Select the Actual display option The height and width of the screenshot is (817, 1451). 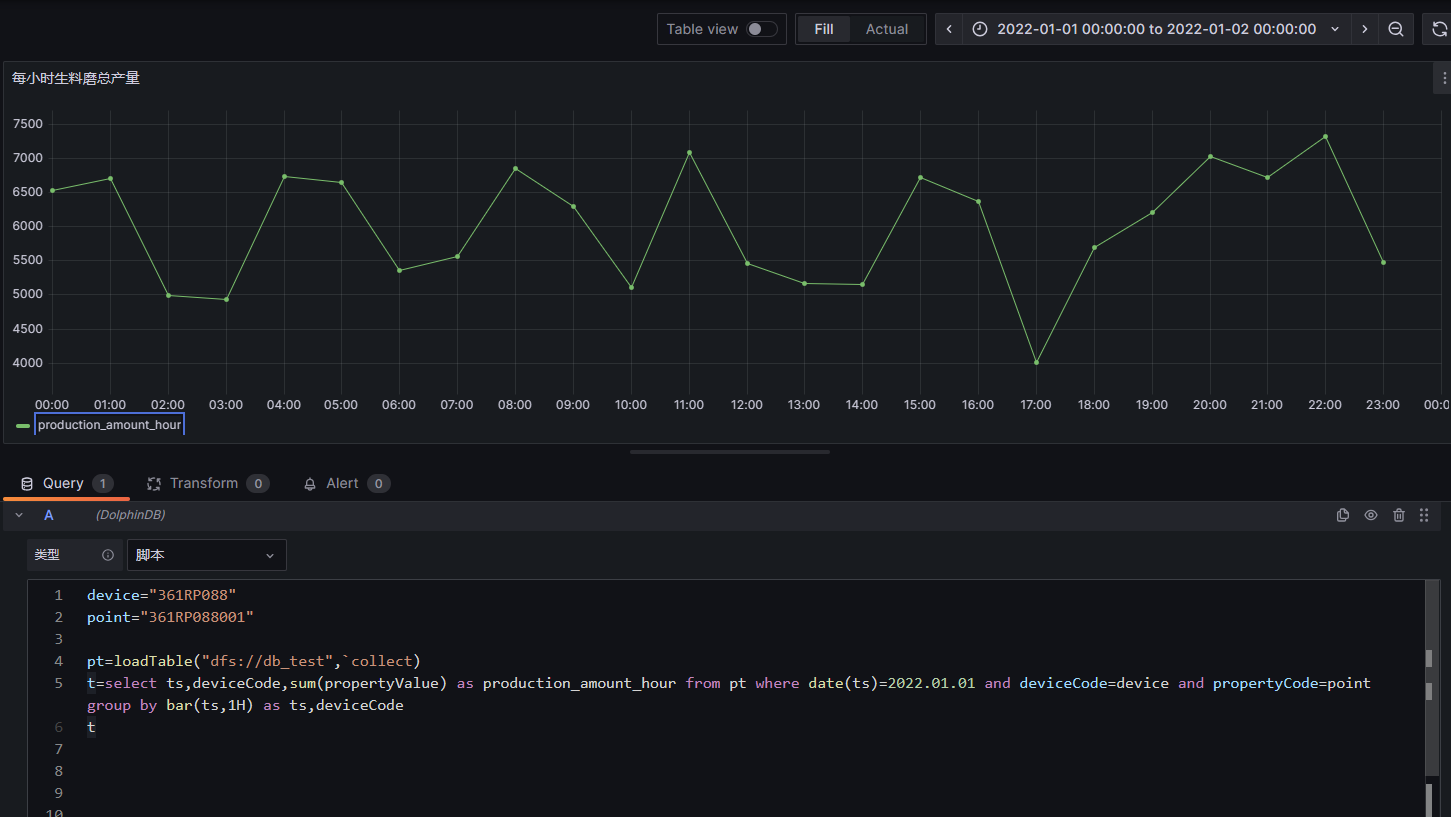coord(886,29)
